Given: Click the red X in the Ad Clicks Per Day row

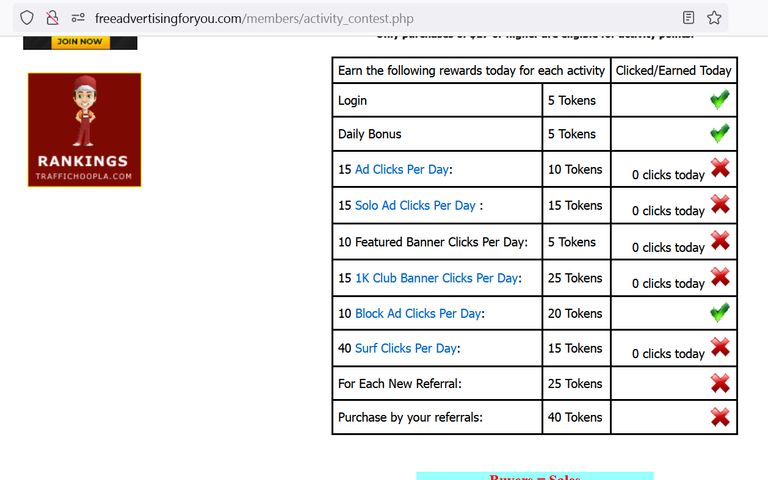Looking at the screenshot, I should point(720,168).
